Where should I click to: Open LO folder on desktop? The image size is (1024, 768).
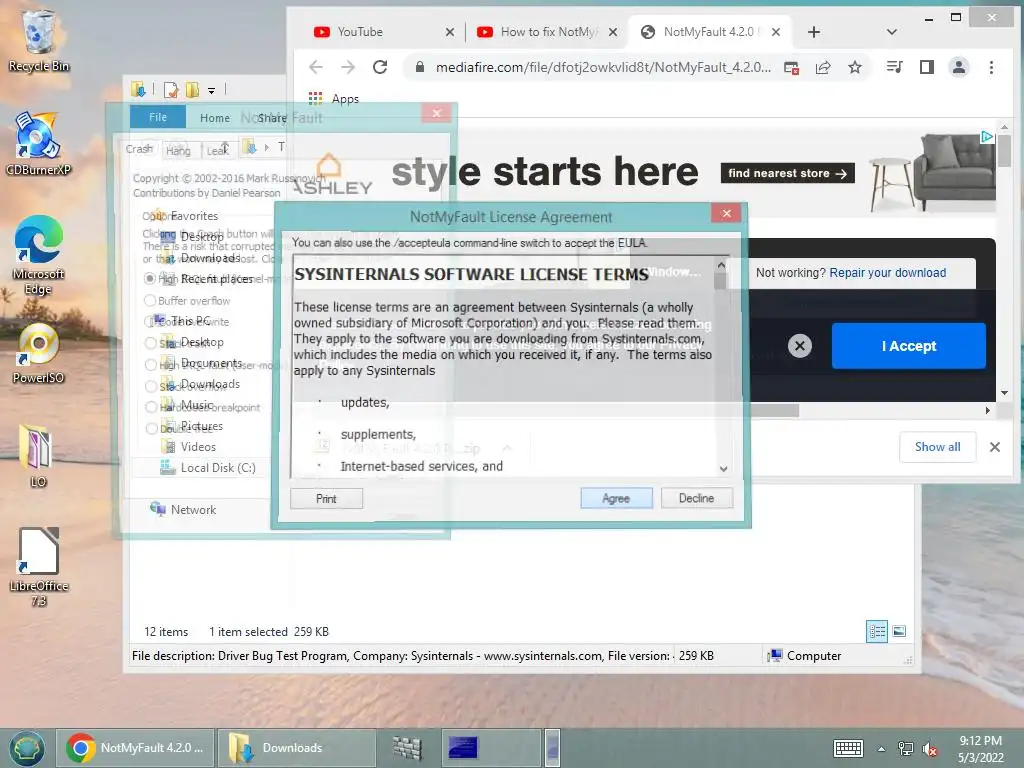click(39, 455)
